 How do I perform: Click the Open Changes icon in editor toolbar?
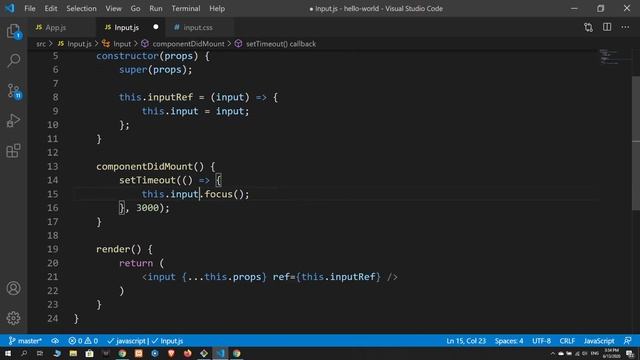point(588,27)
